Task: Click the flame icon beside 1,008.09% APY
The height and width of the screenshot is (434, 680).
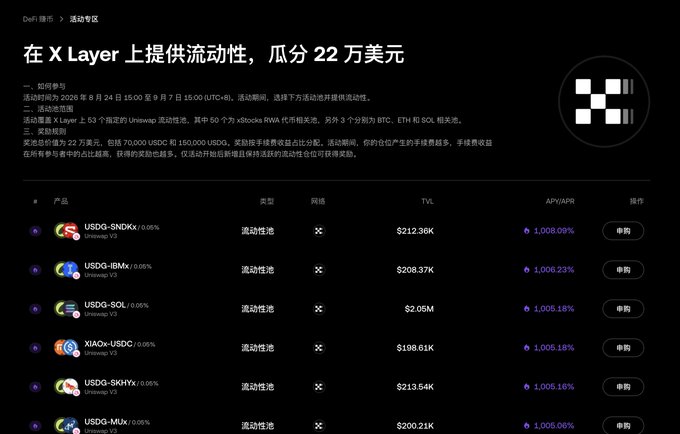Action: point(526,231)
